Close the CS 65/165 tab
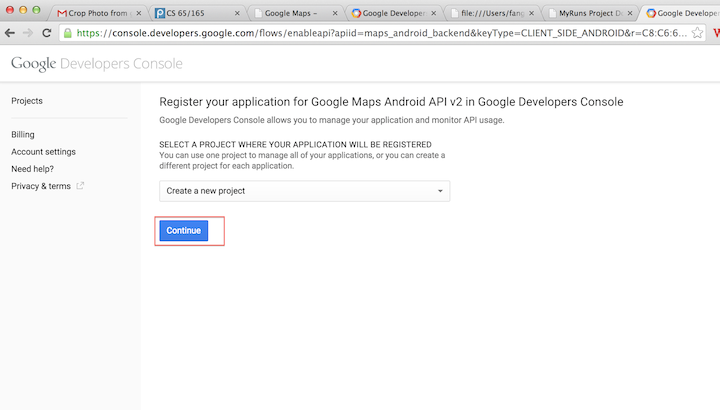The height and width of the screenshot is (410, 720). [x=237, y=13]
